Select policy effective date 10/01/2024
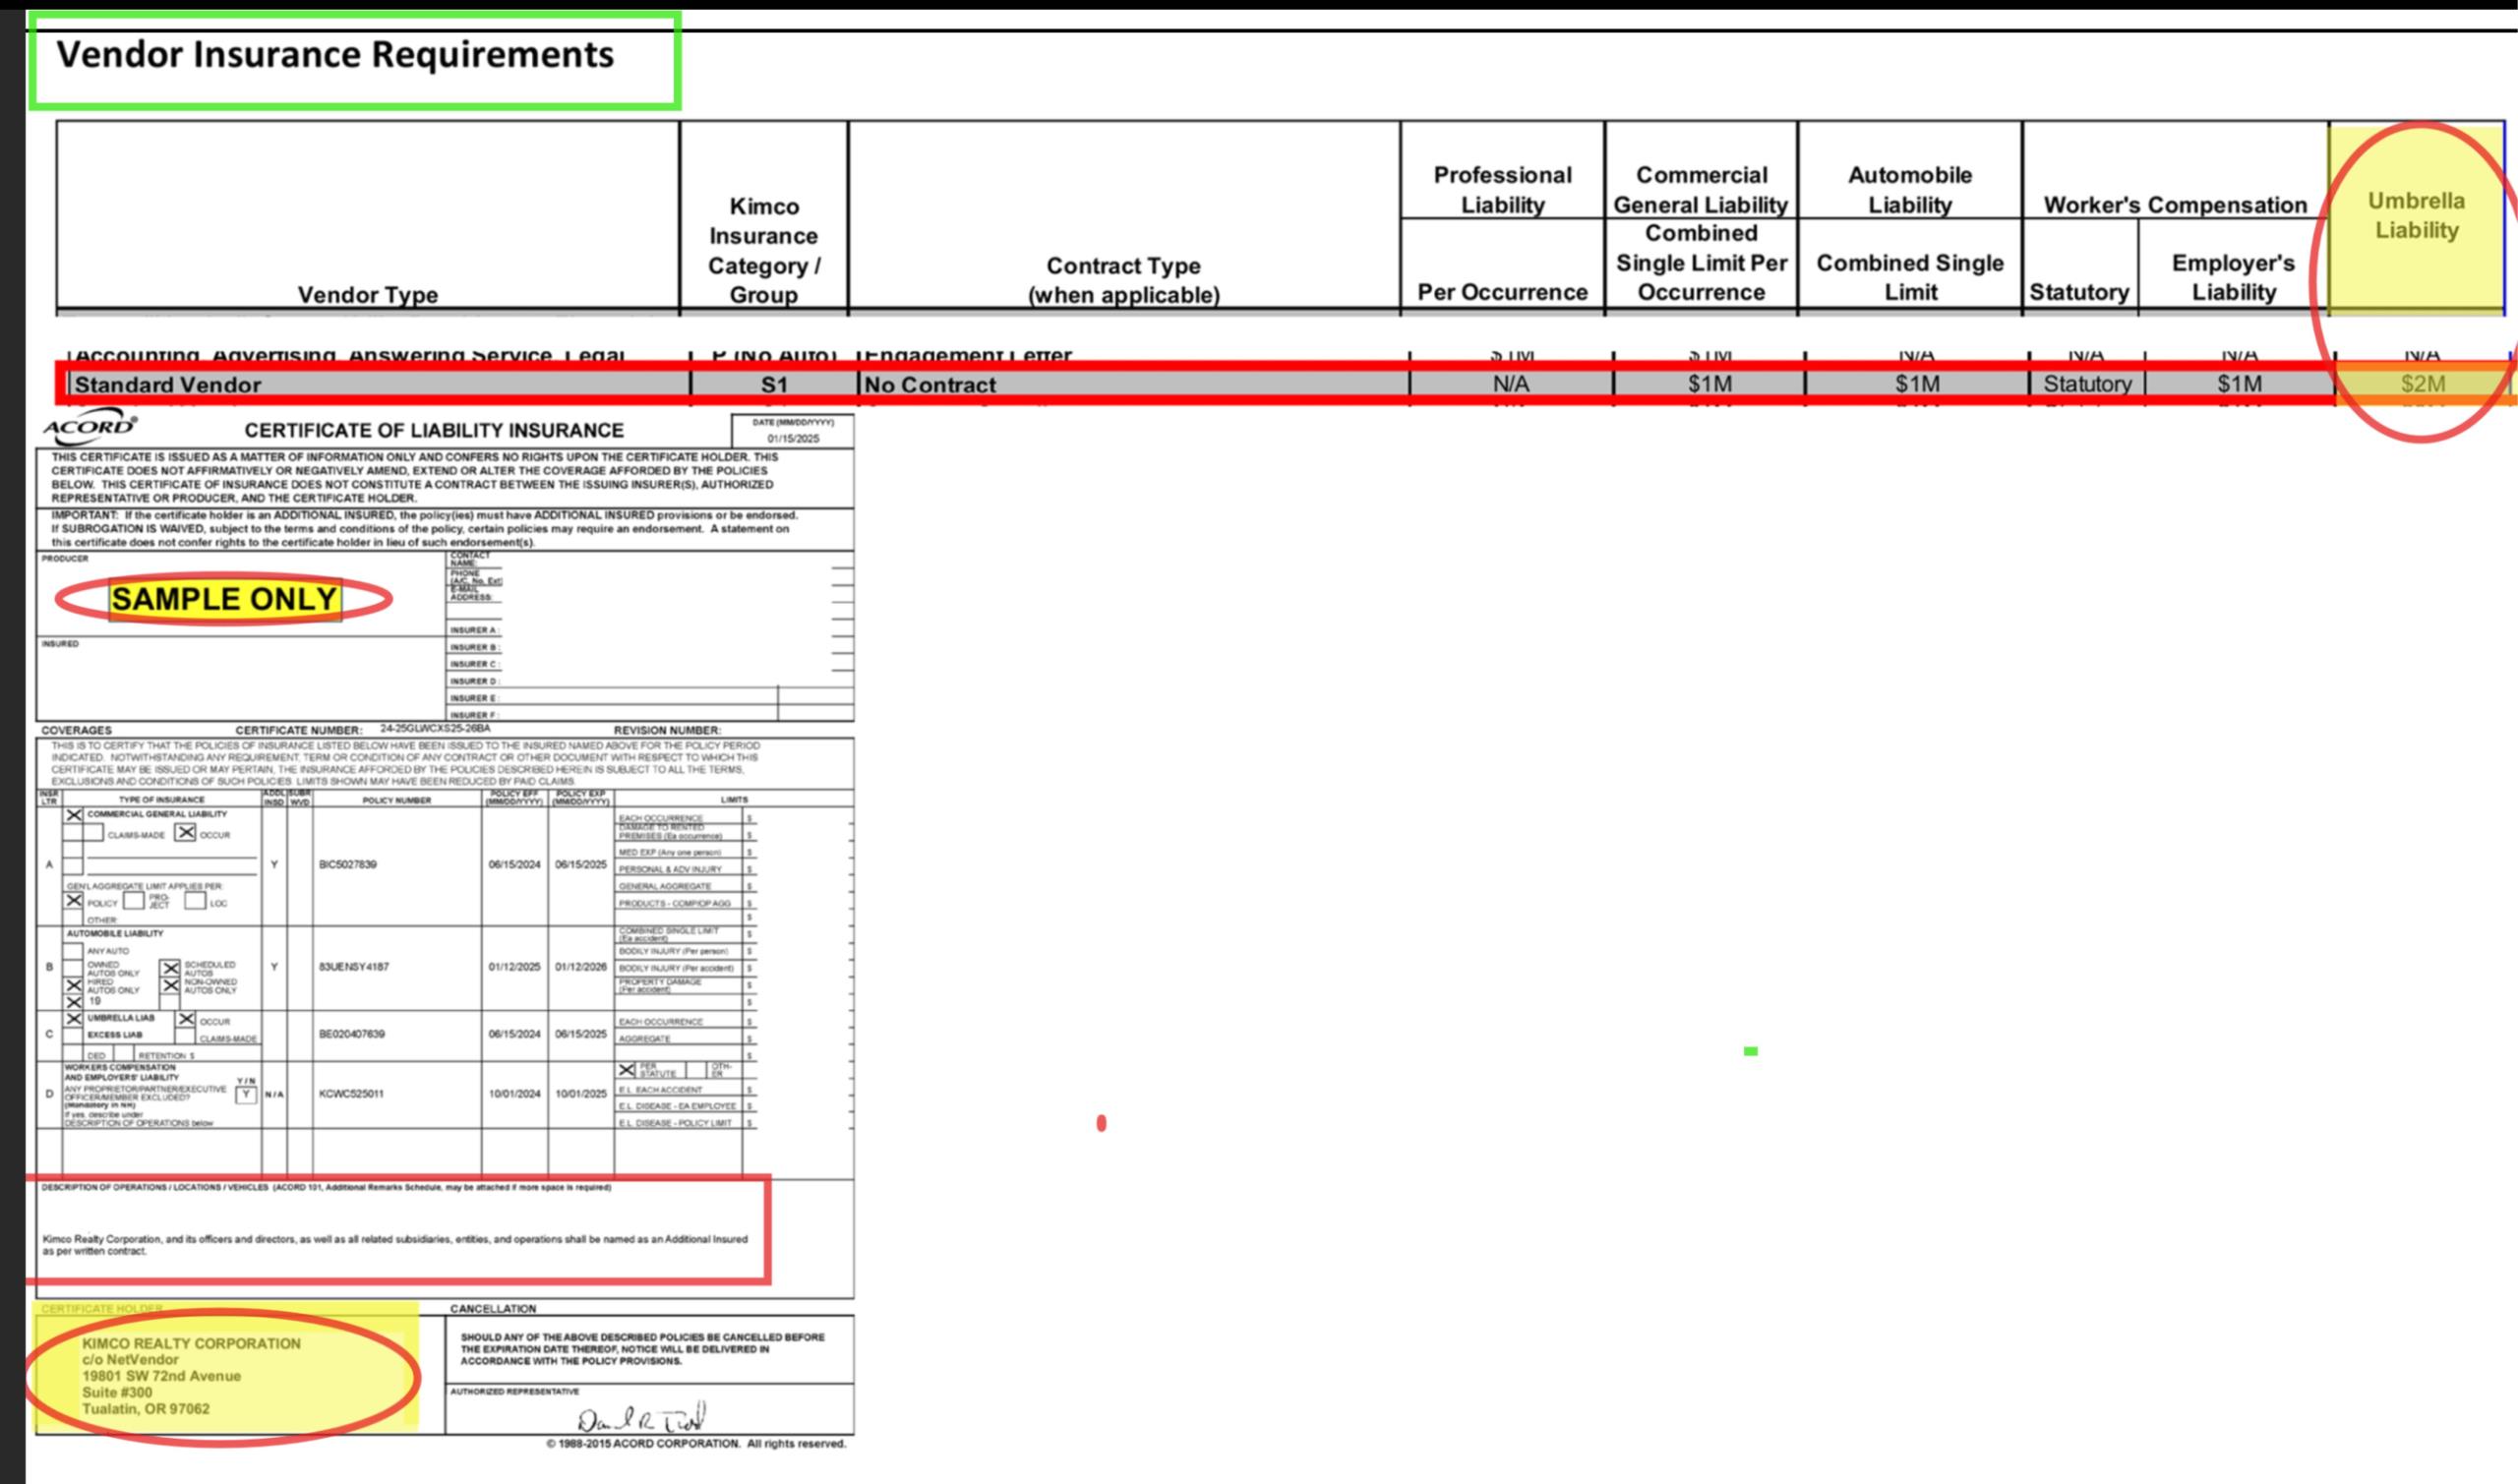2518x1484 pixels. point(514,1094)
